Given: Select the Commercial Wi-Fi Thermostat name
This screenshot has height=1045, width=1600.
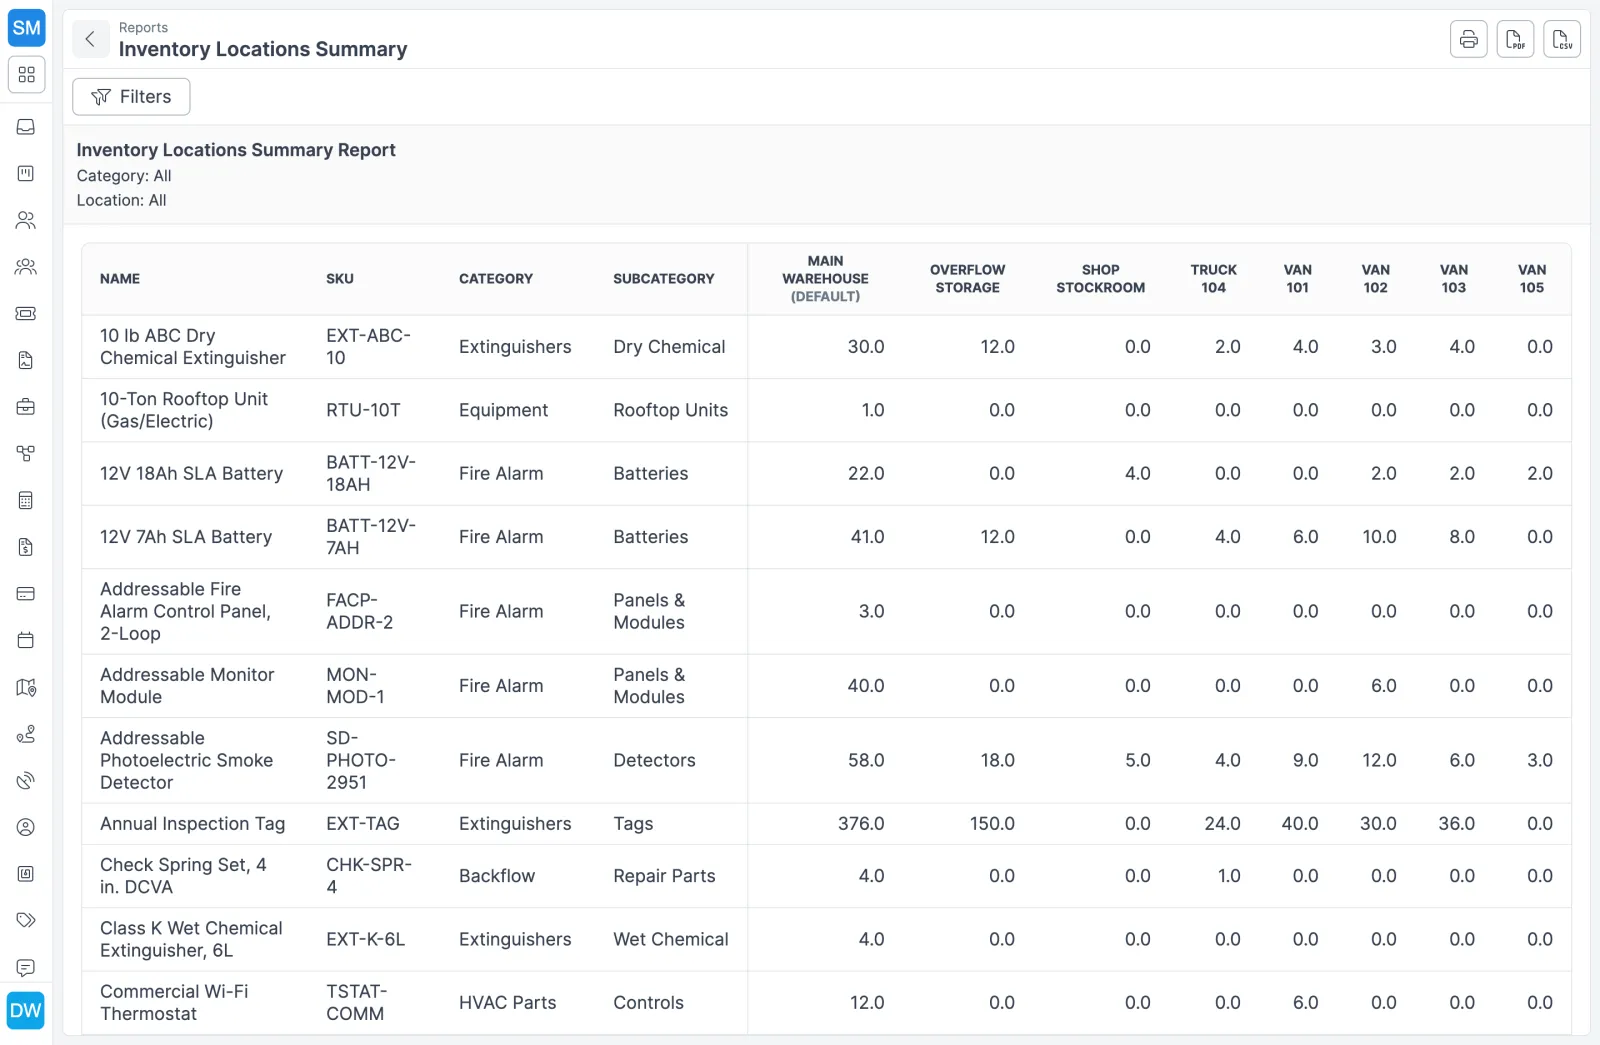Looking at the screenshot, I should (174, 1003).
